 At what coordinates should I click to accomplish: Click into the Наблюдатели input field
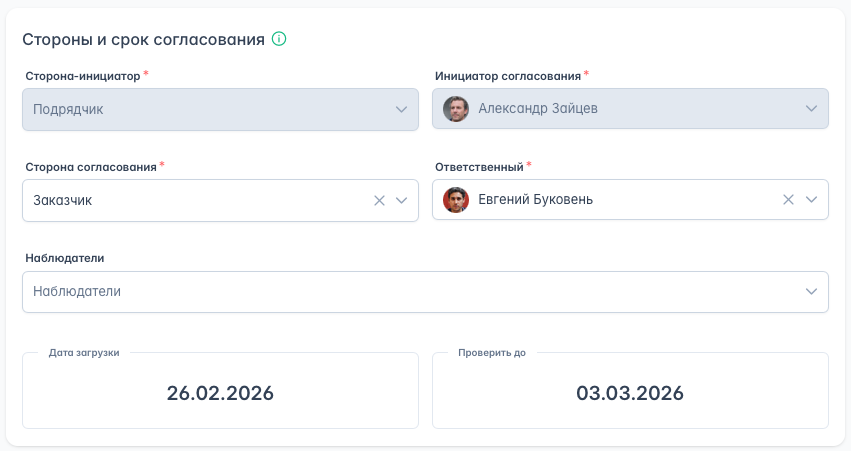[x=400, y=292]
